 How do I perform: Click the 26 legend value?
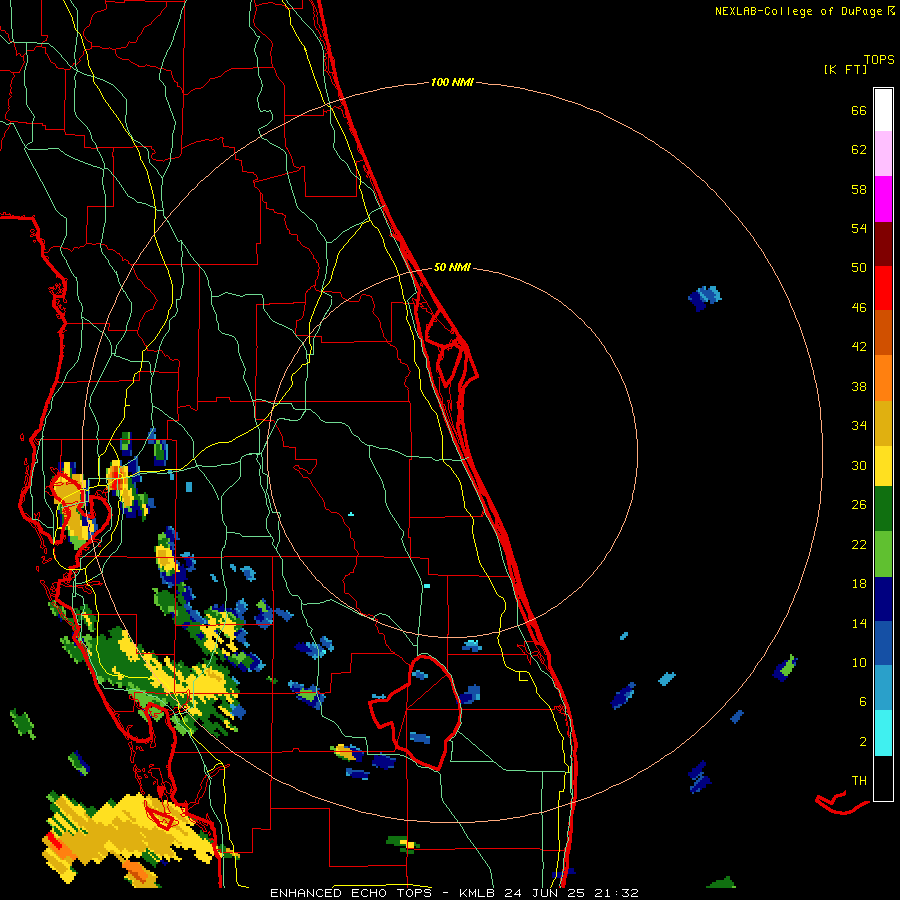pos(859,505)
